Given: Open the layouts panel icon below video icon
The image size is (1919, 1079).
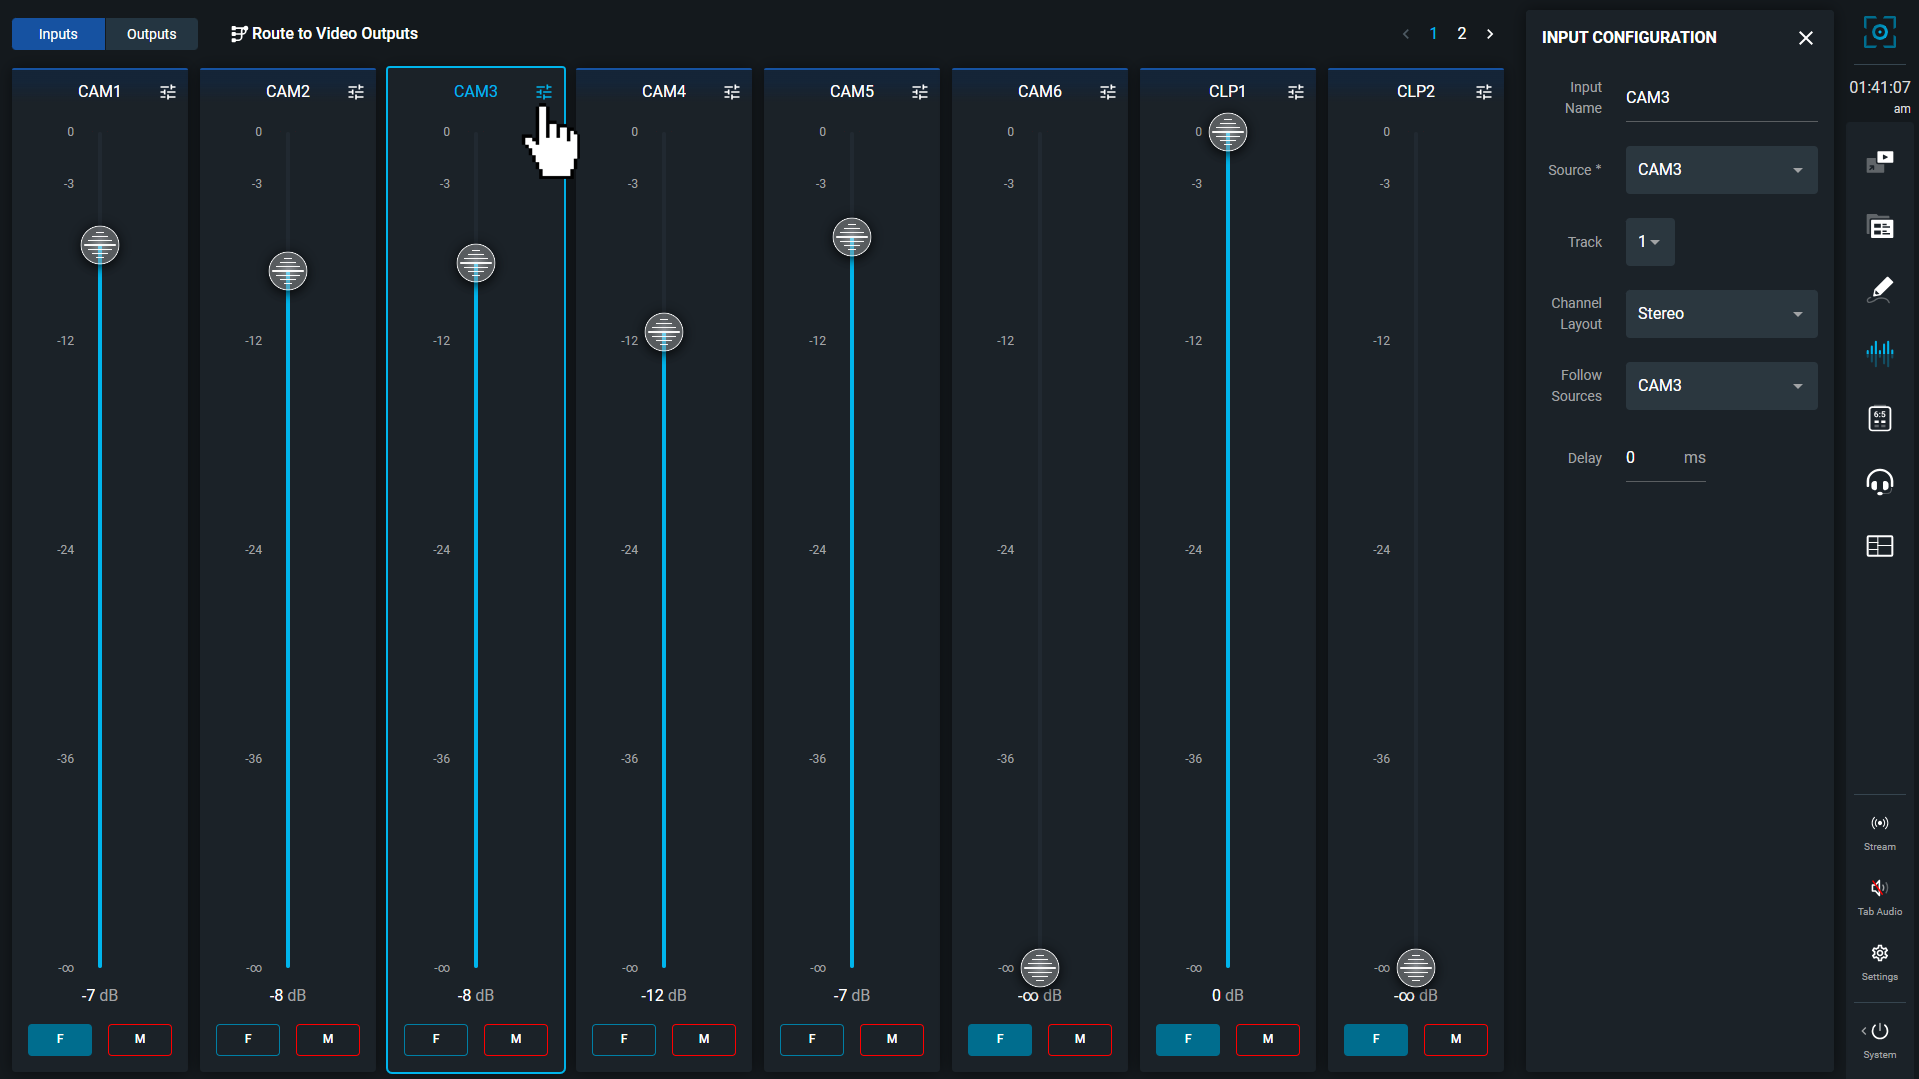Looking at the screenshot, I should click(1880, 227).
